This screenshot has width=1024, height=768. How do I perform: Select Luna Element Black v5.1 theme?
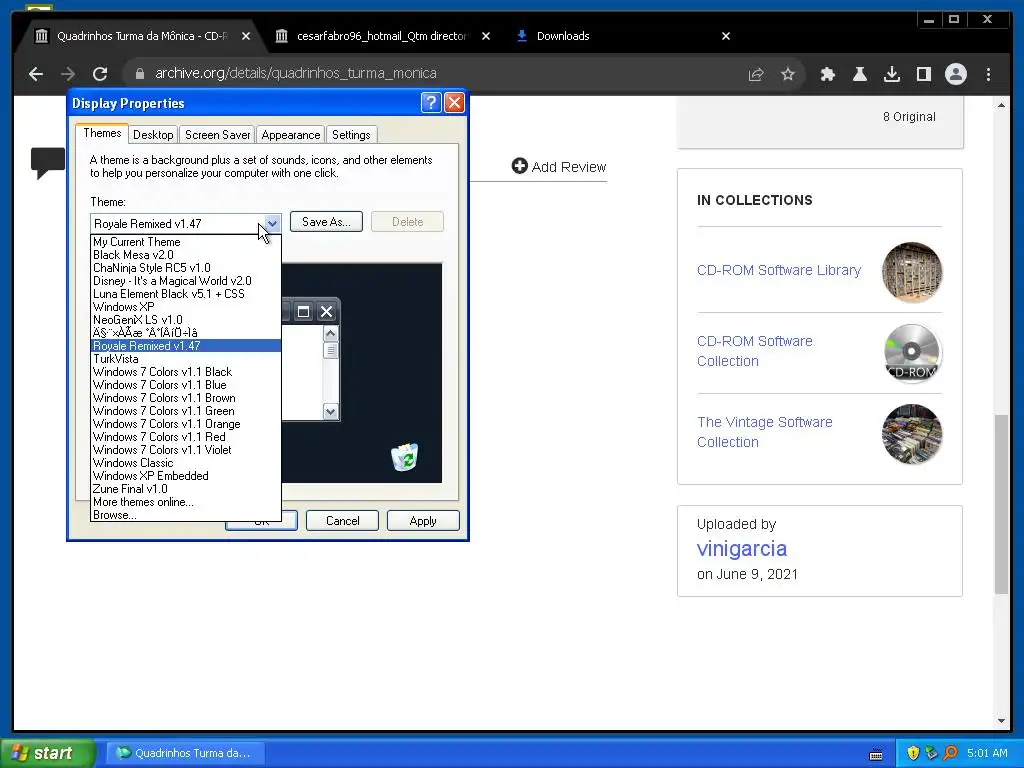[185, 294]
